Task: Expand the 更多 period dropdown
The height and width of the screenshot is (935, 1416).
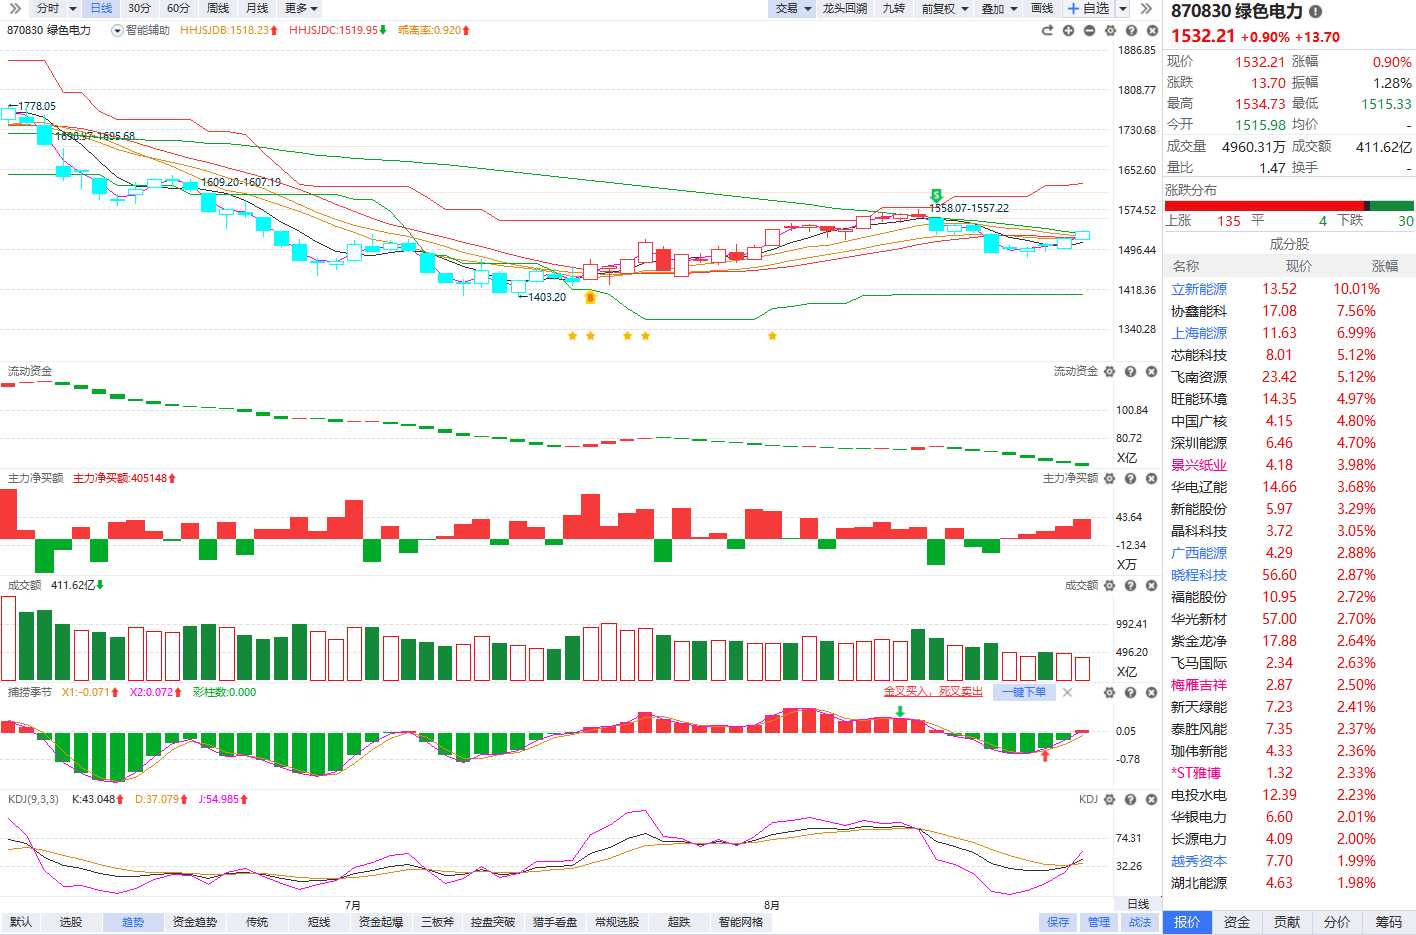Action: point(301,8)
